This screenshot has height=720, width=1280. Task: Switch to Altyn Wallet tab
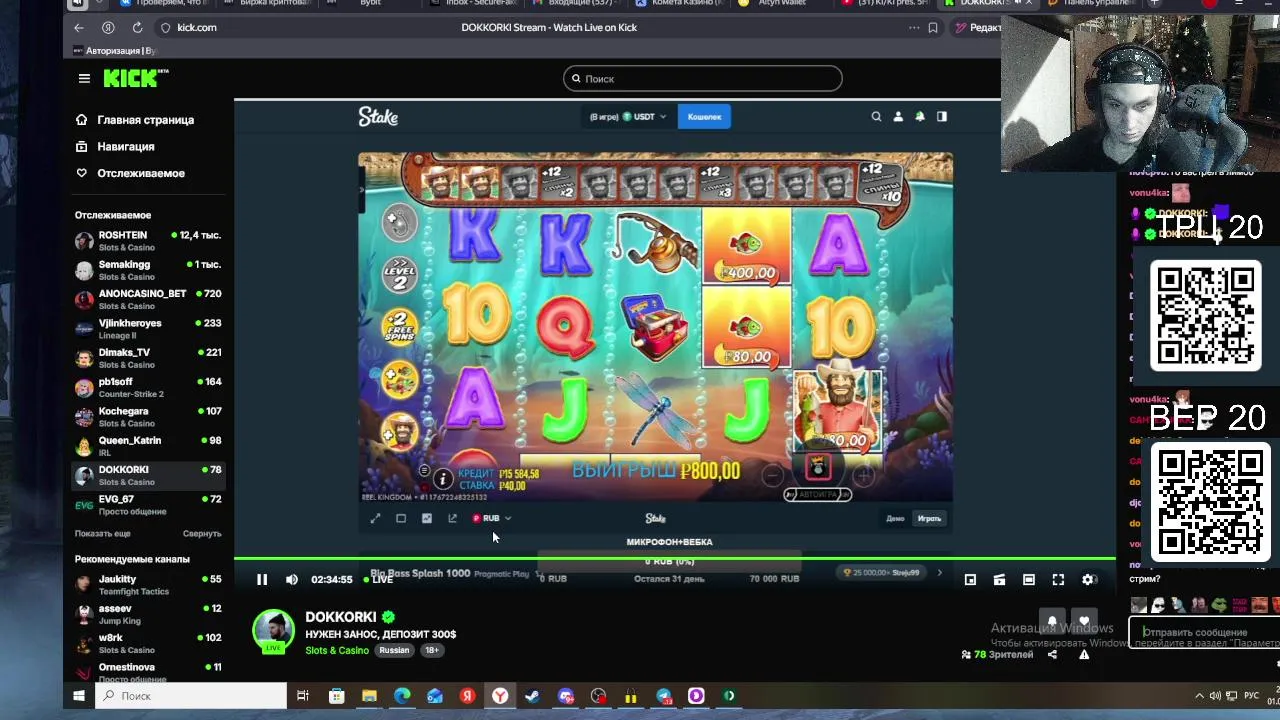(780, 3)
